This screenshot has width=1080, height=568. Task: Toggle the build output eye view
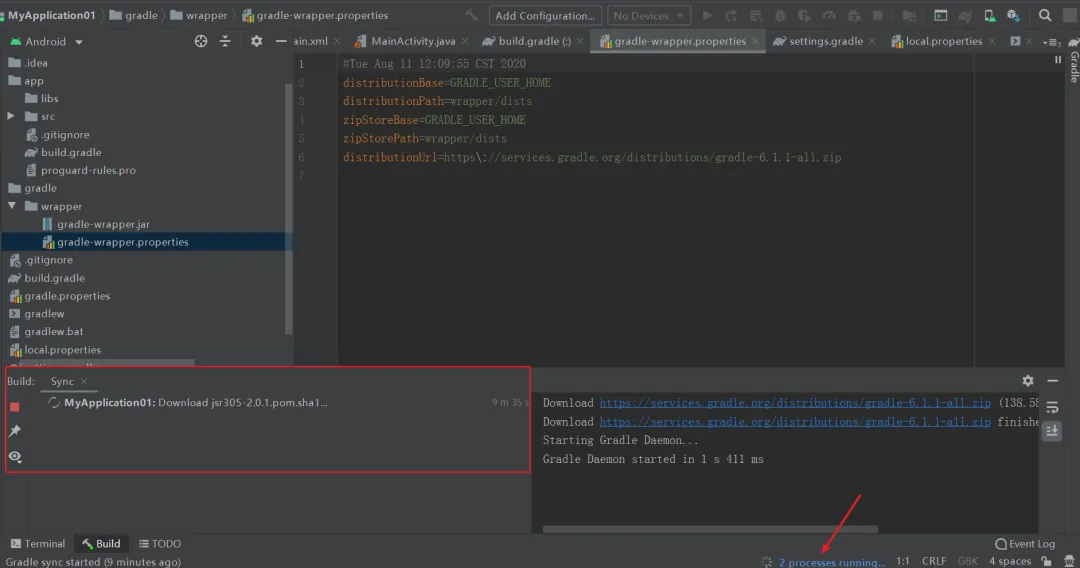14,456
